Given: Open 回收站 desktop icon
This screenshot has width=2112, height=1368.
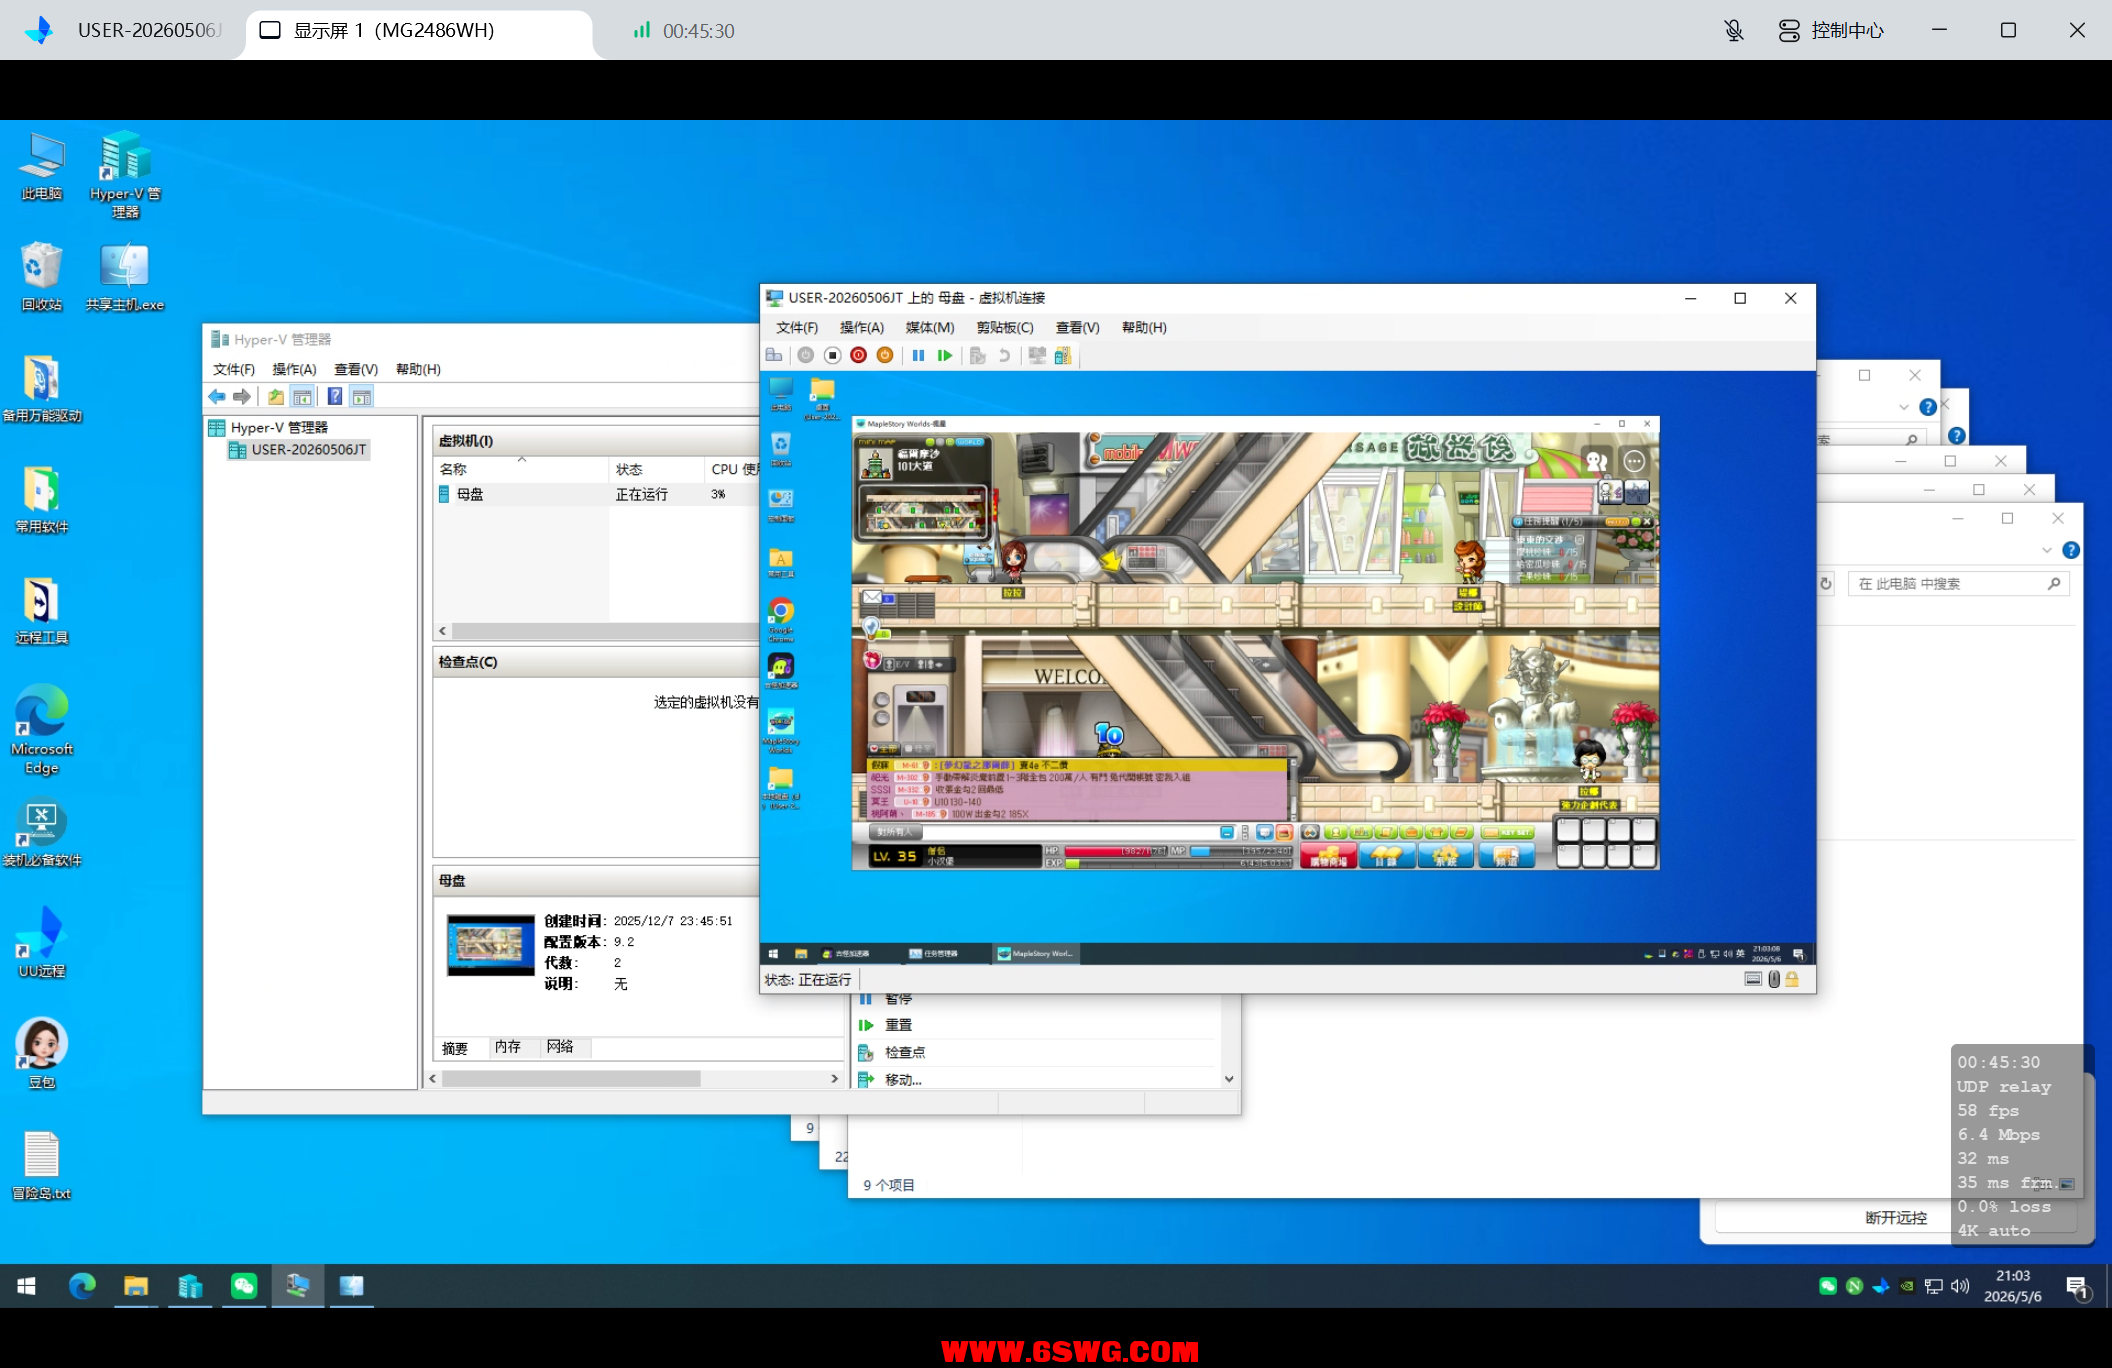Looking at the screenshot, I should click(x=42, y=277).
